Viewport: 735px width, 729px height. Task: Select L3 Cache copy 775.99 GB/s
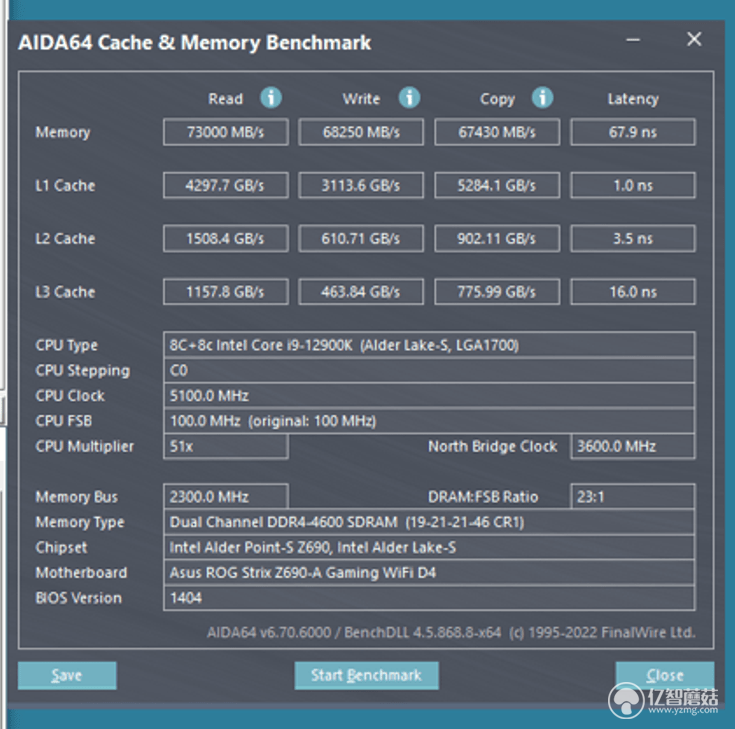497,292
